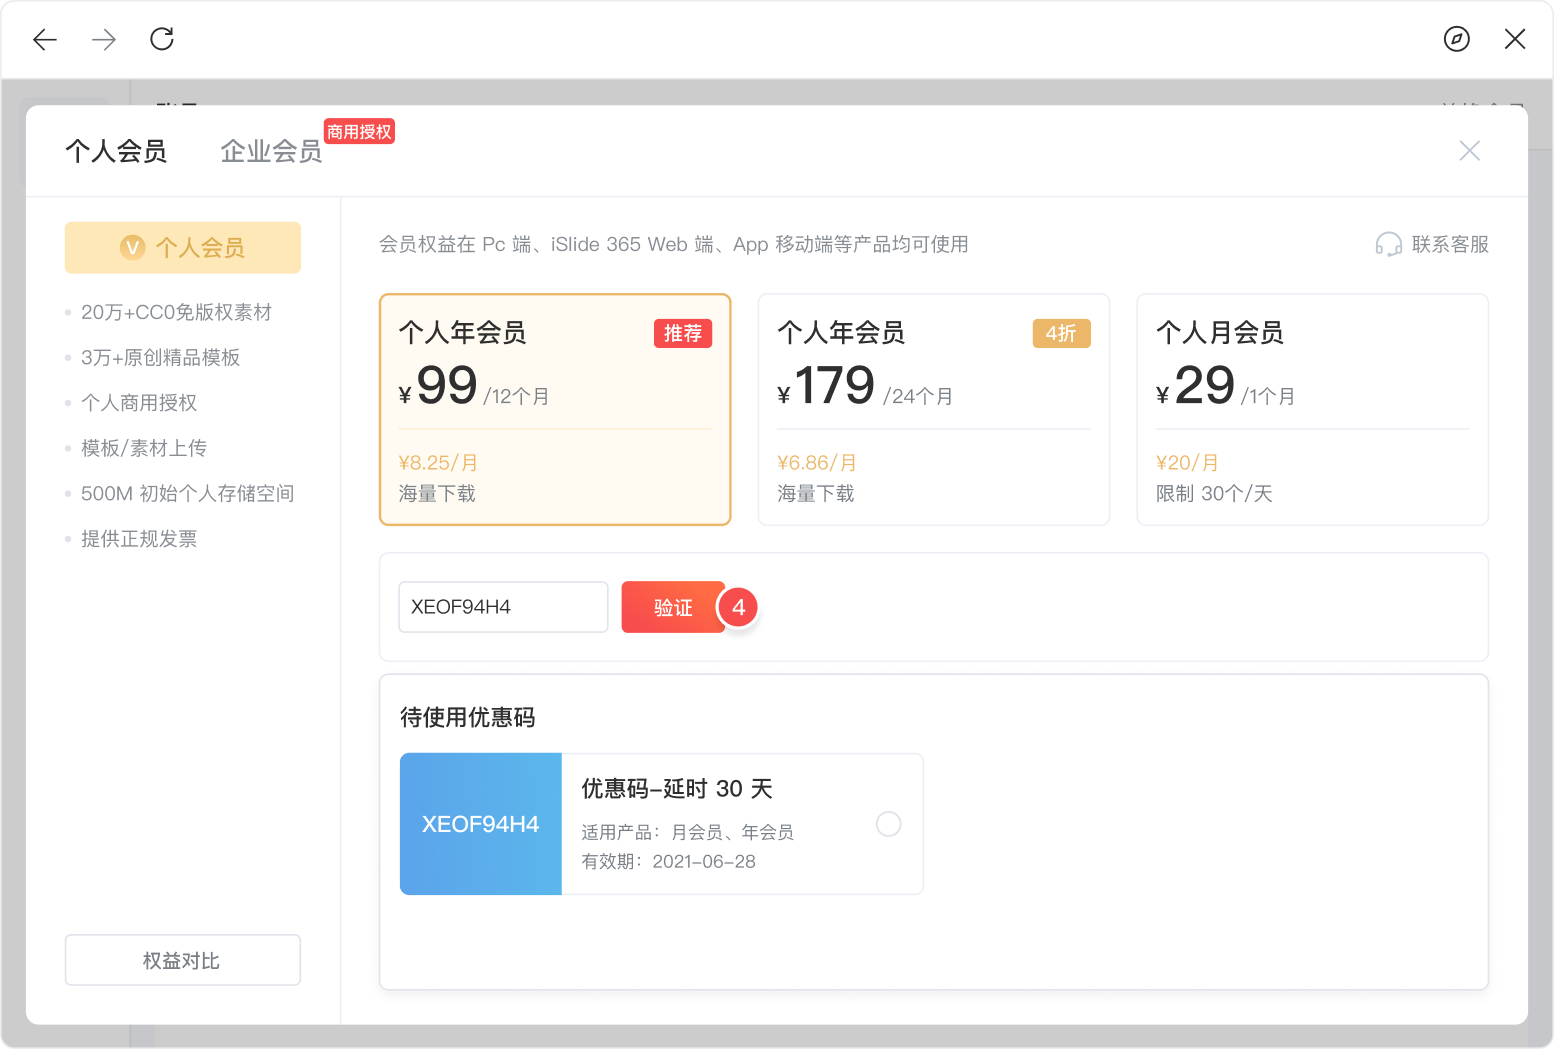Click the compass icon in top bar
1554x1049 pixels.
1456,39
